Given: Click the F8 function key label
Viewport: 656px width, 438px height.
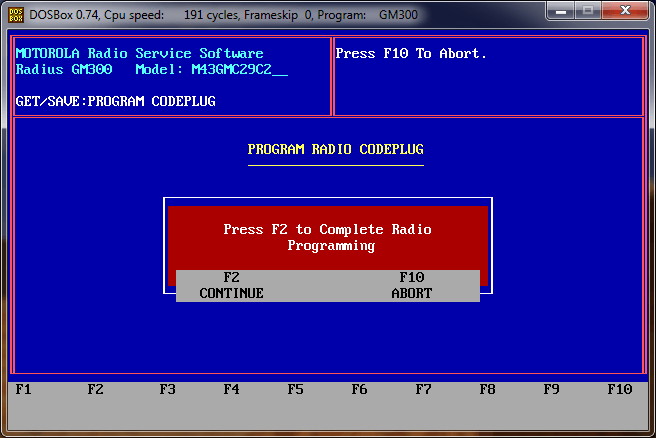Looking at the screenshot, I should (x=487, y=390).
